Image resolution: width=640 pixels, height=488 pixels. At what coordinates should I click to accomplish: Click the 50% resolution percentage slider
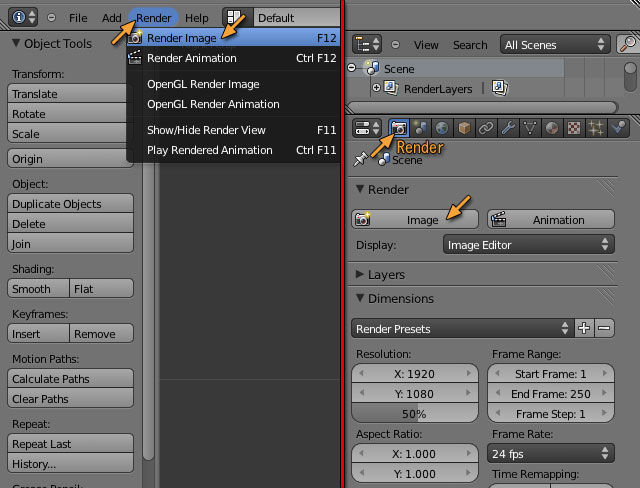point(414,414)
